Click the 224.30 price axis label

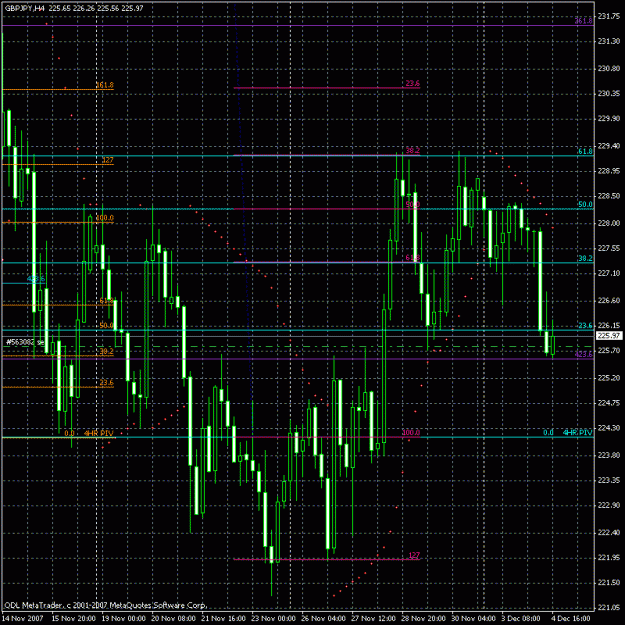click(609, 428)
